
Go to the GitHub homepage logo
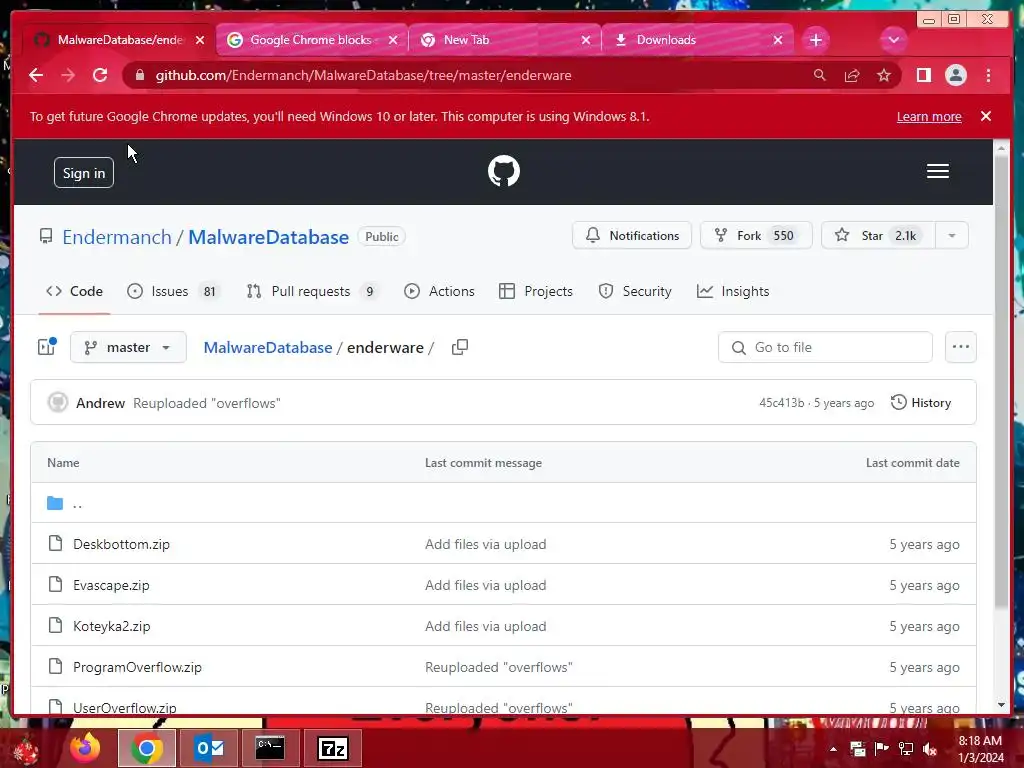pos(504,171)
